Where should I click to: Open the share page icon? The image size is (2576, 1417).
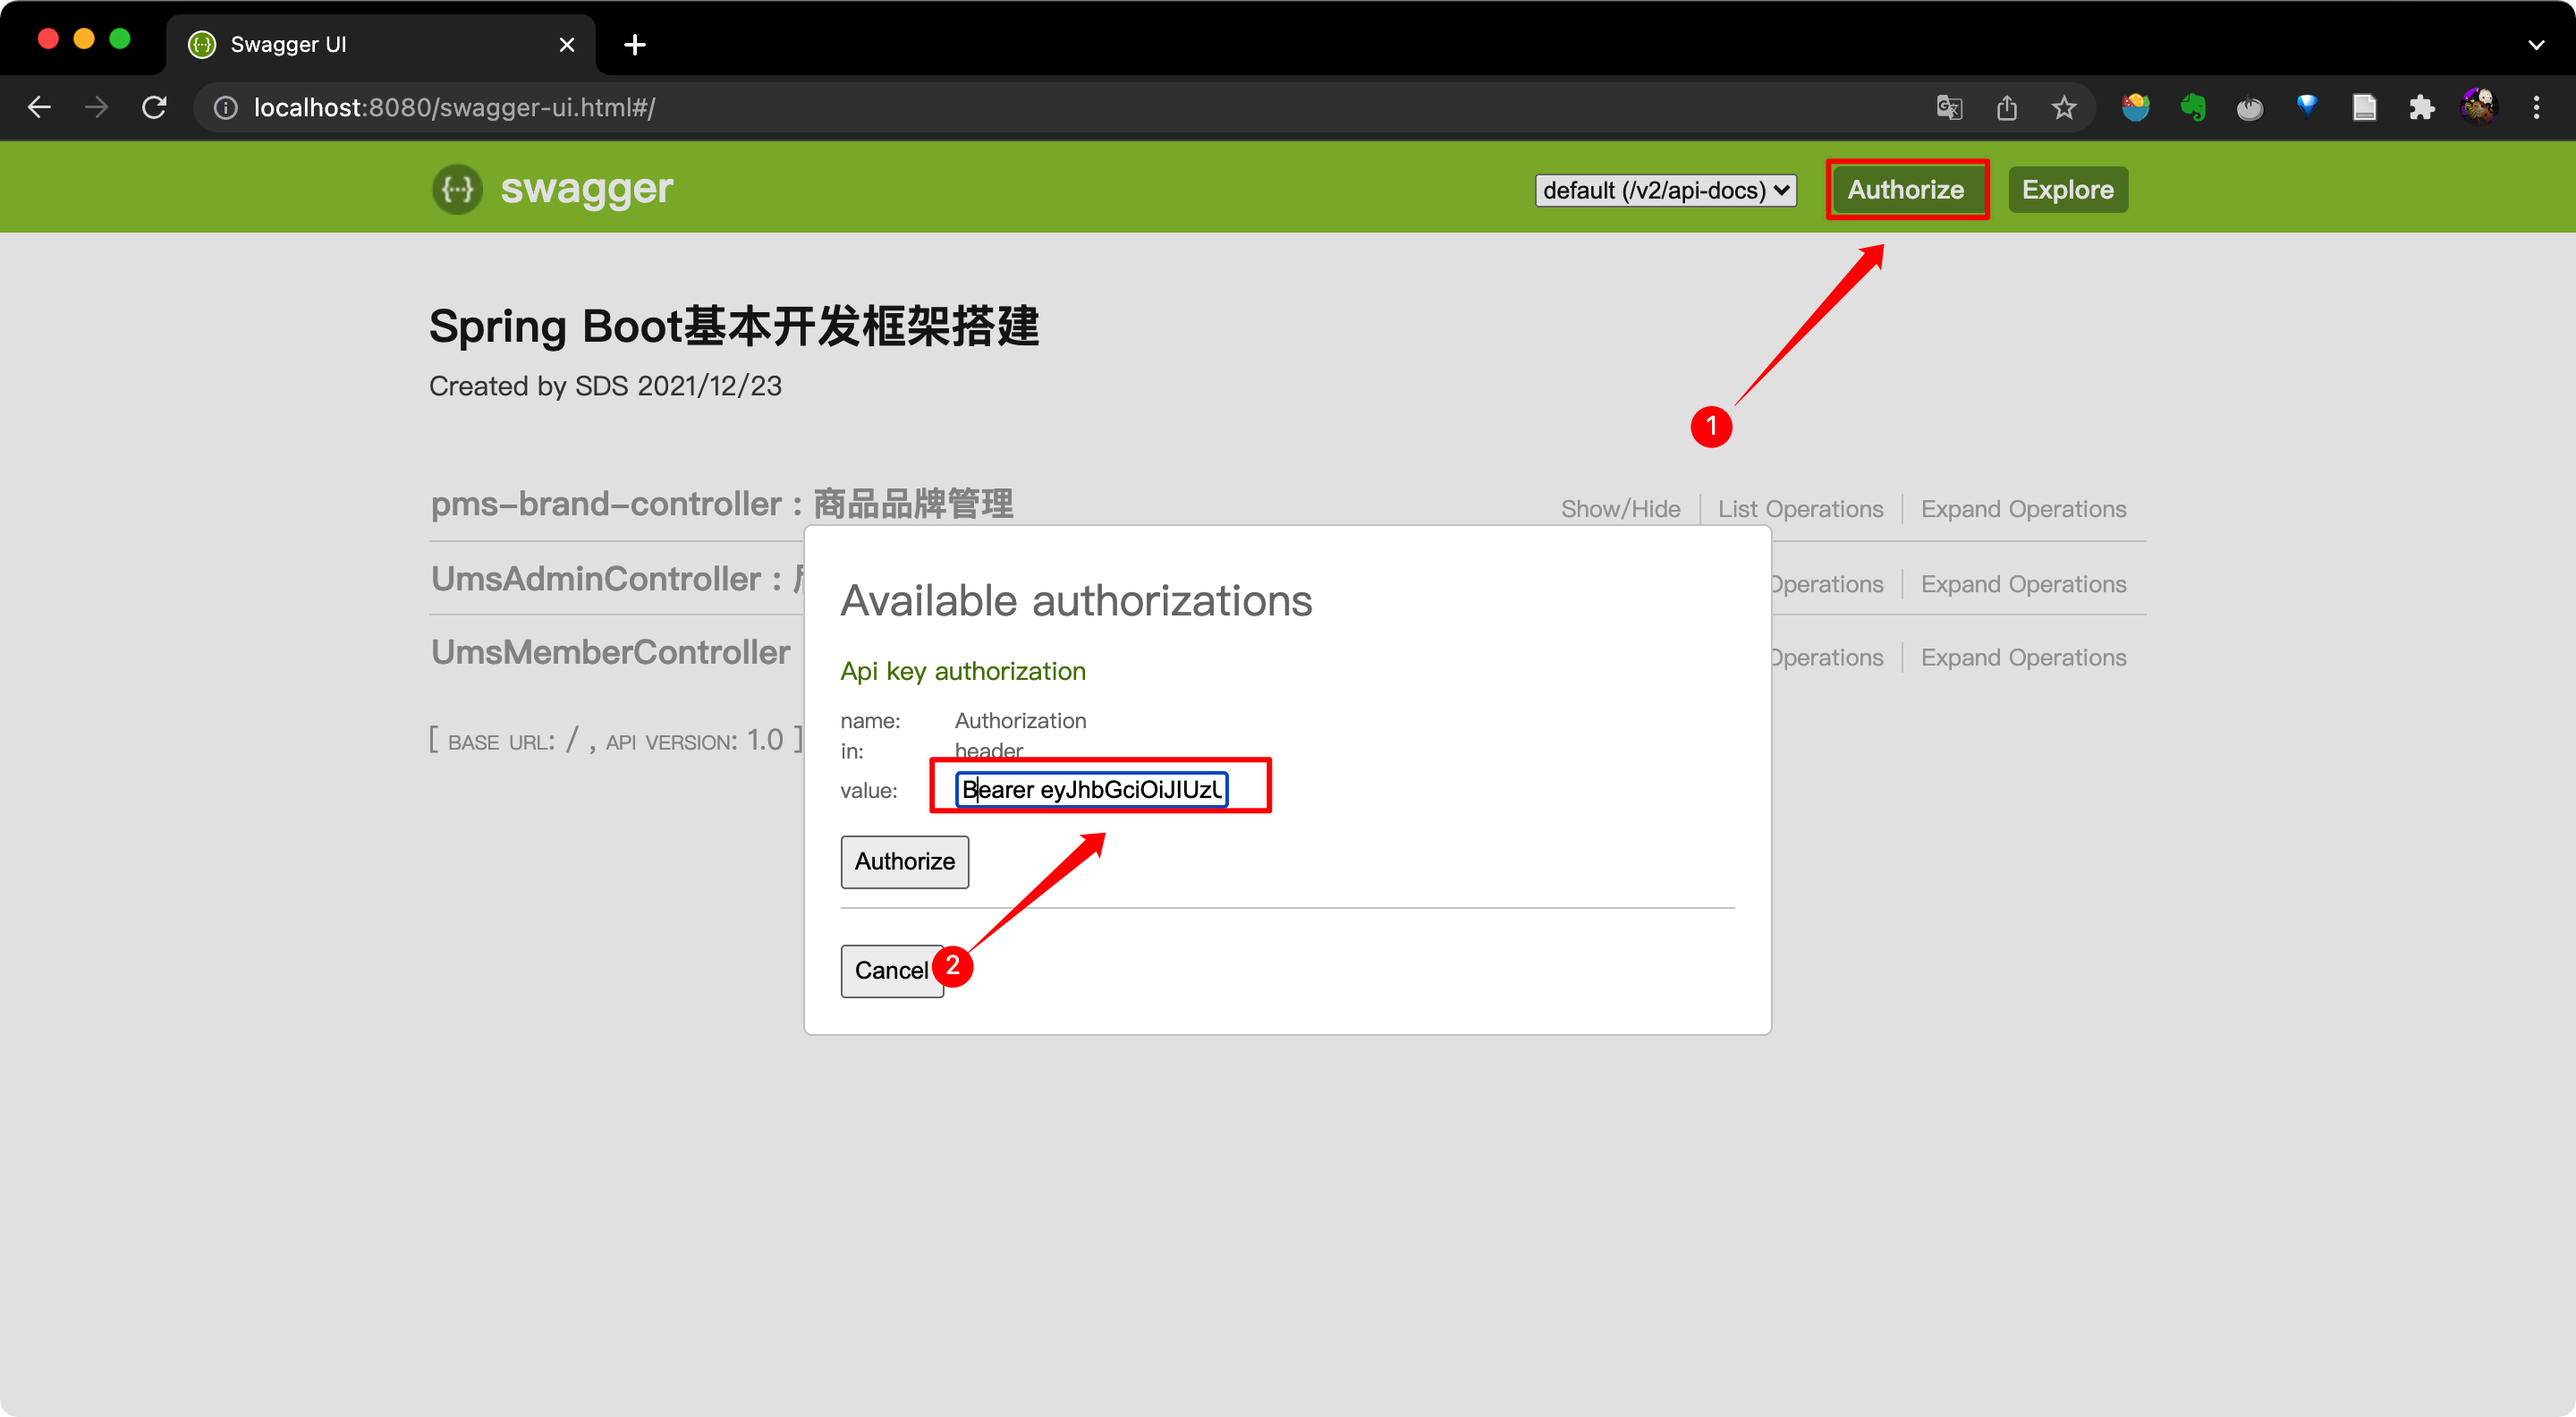click(x=2006, y=107)
